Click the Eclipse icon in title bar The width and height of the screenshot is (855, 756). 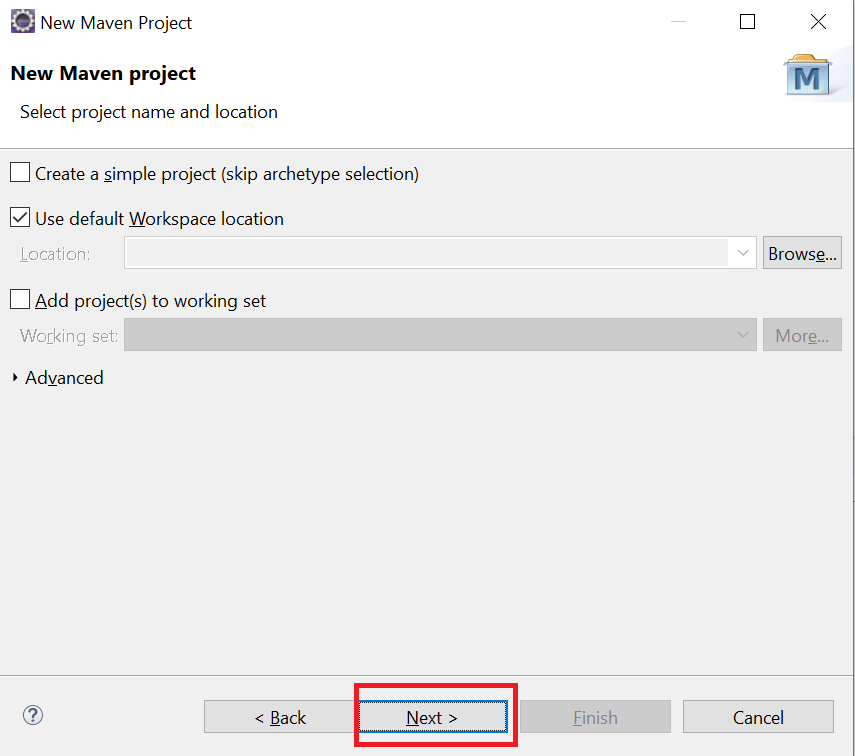(22, 22)
